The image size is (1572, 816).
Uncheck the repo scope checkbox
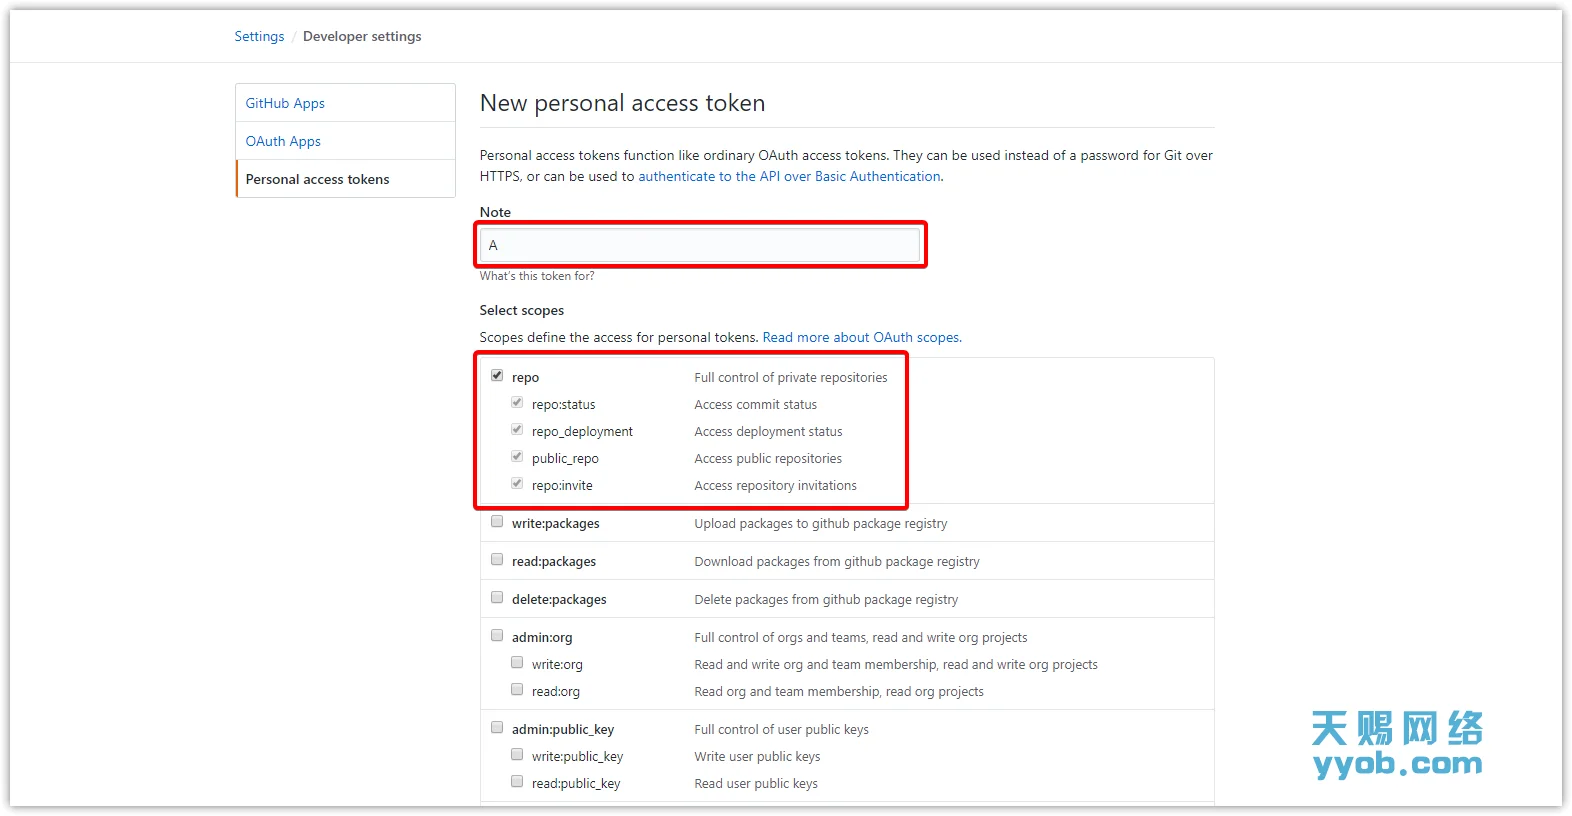coord(497,374)
